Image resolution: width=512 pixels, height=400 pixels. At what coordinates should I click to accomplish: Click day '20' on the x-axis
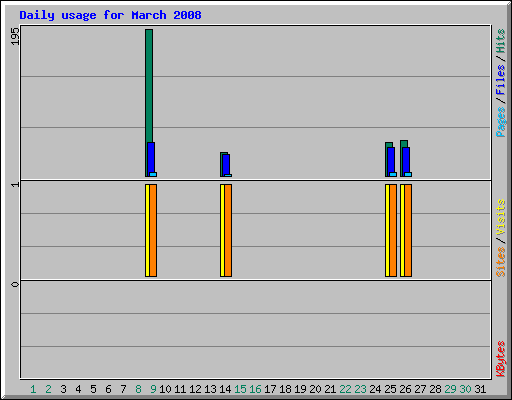pyautogui.click(x=315, y=389)
